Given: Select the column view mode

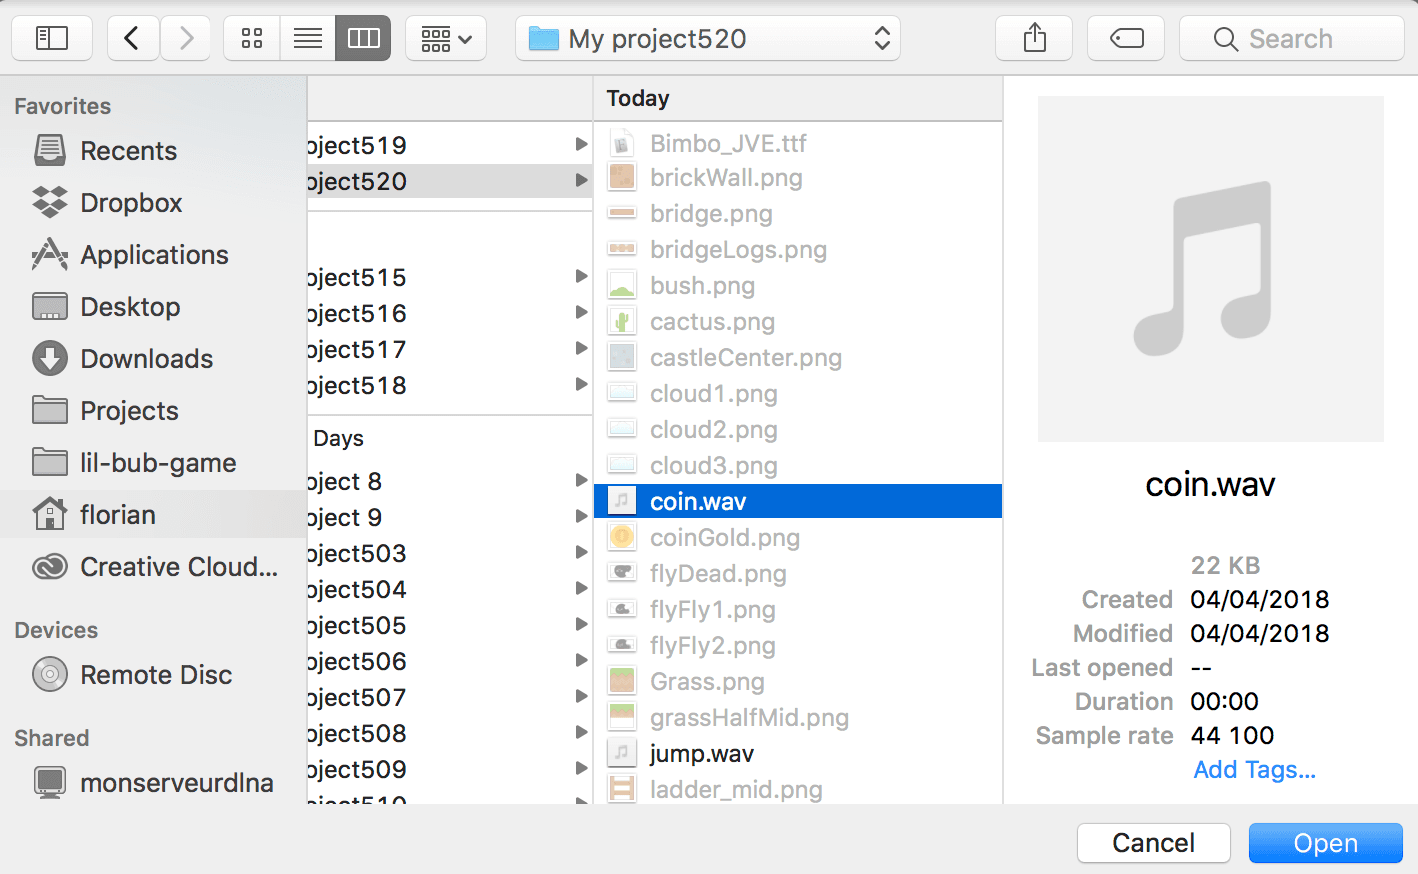Looking at the screenshot, I should tap(362, 39).
